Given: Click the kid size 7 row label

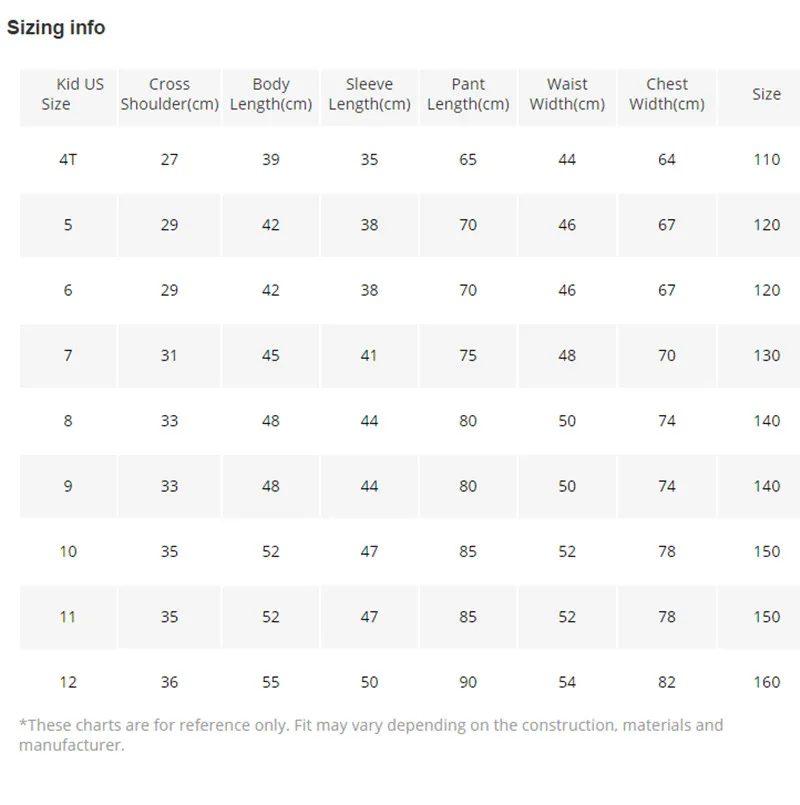Looking at the screenshot, I should (68, 356).
